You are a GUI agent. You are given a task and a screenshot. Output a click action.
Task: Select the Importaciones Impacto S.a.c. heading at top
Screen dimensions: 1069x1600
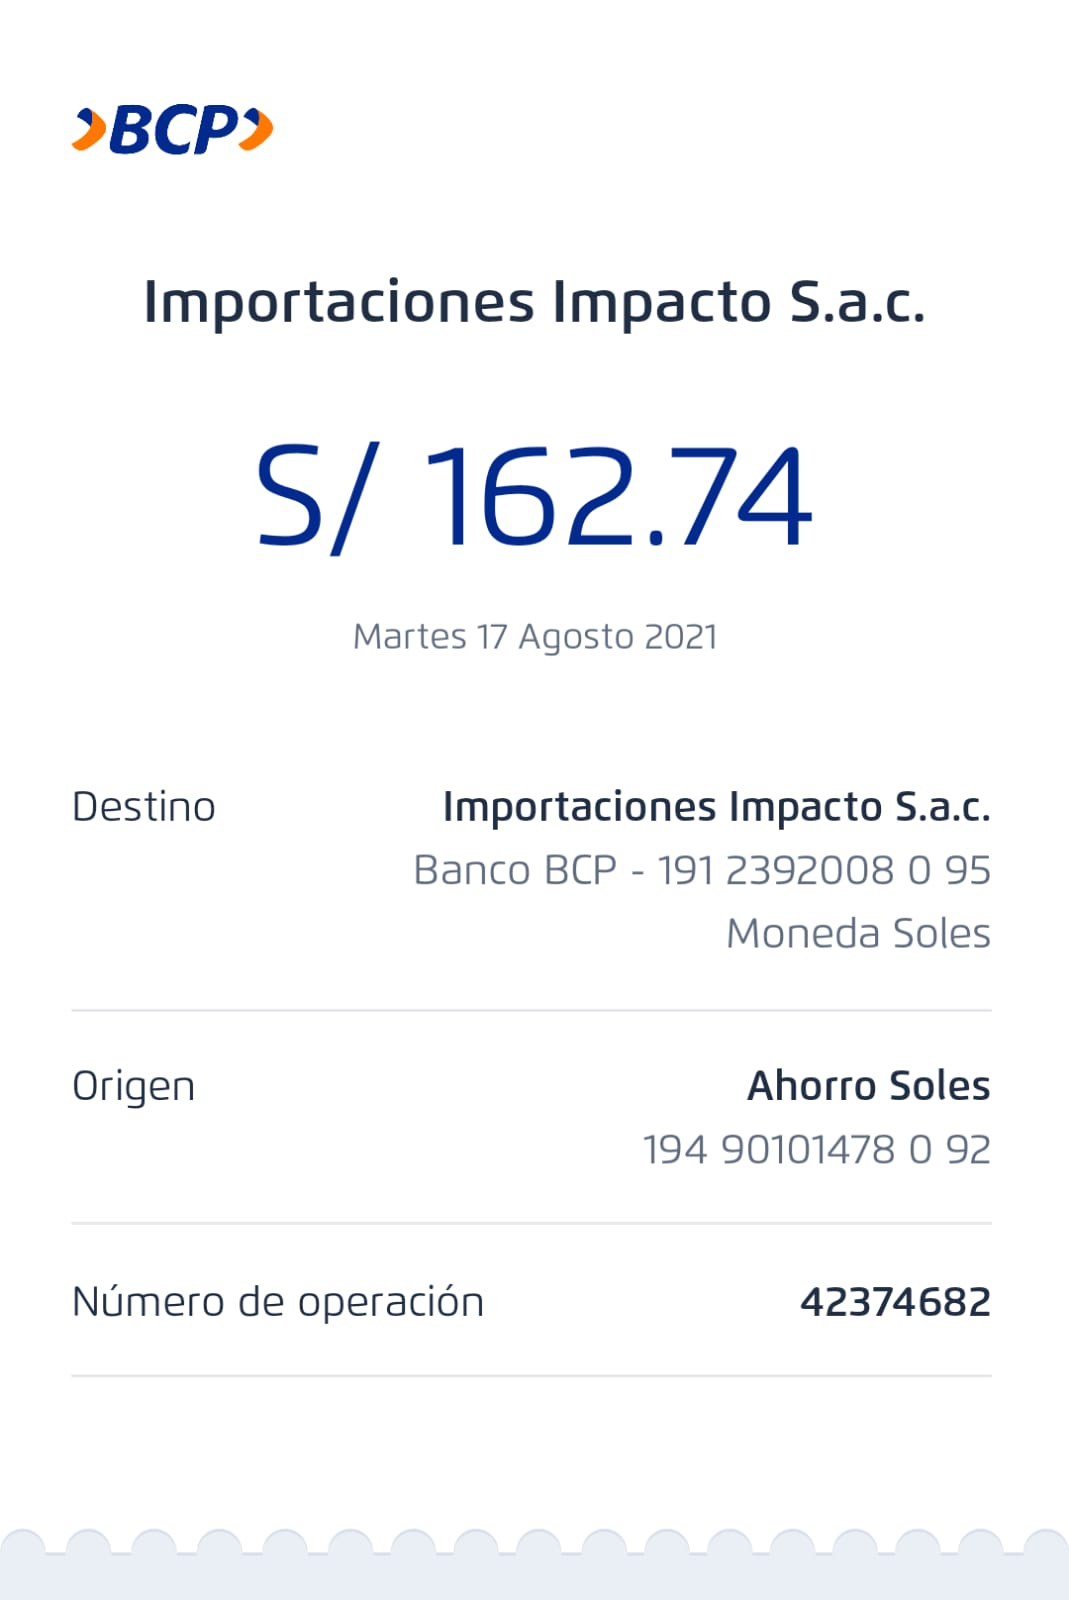534,301
